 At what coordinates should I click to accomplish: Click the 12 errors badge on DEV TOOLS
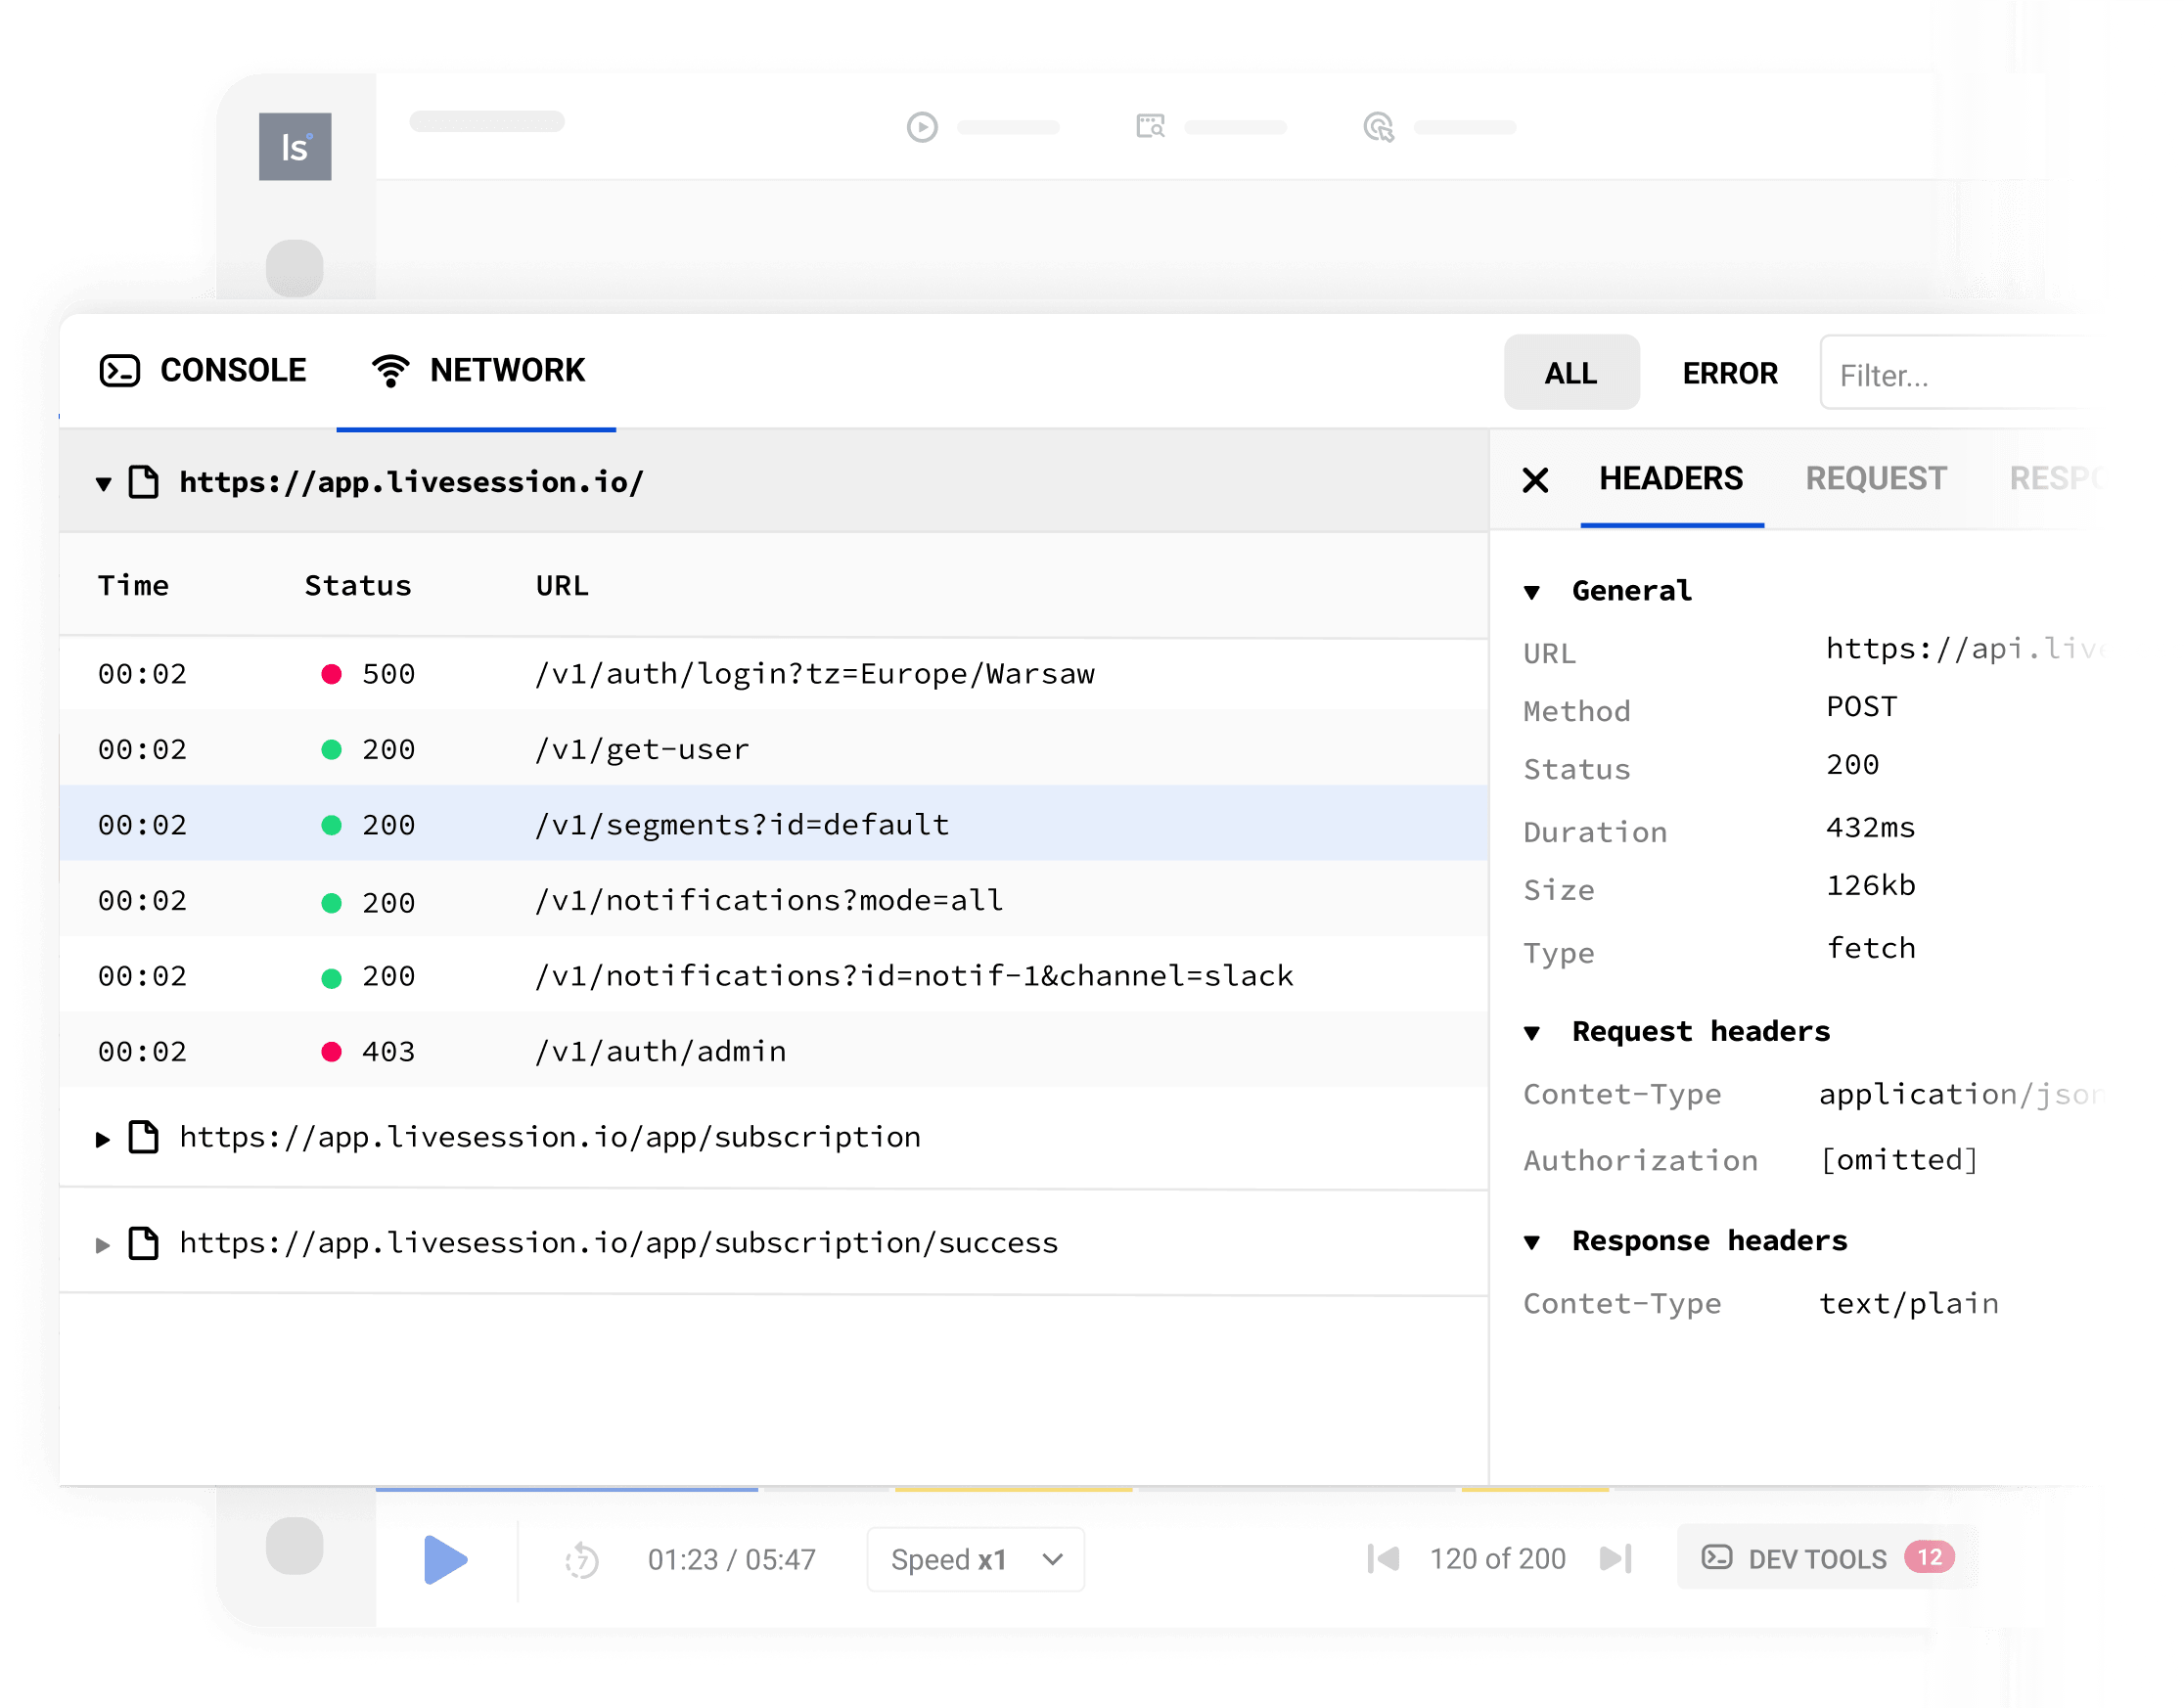1929,1557
